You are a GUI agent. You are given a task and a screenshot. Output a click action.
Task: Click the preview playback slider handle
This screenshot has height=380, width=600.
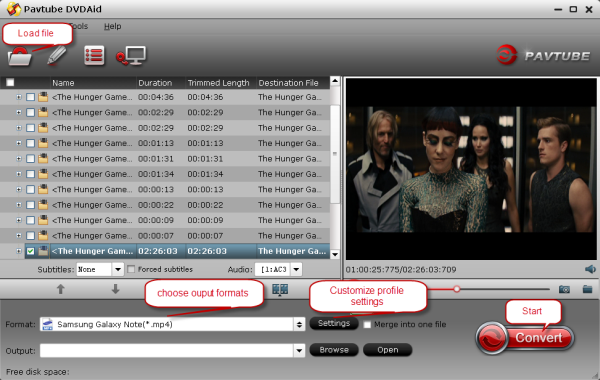(457, 289)
